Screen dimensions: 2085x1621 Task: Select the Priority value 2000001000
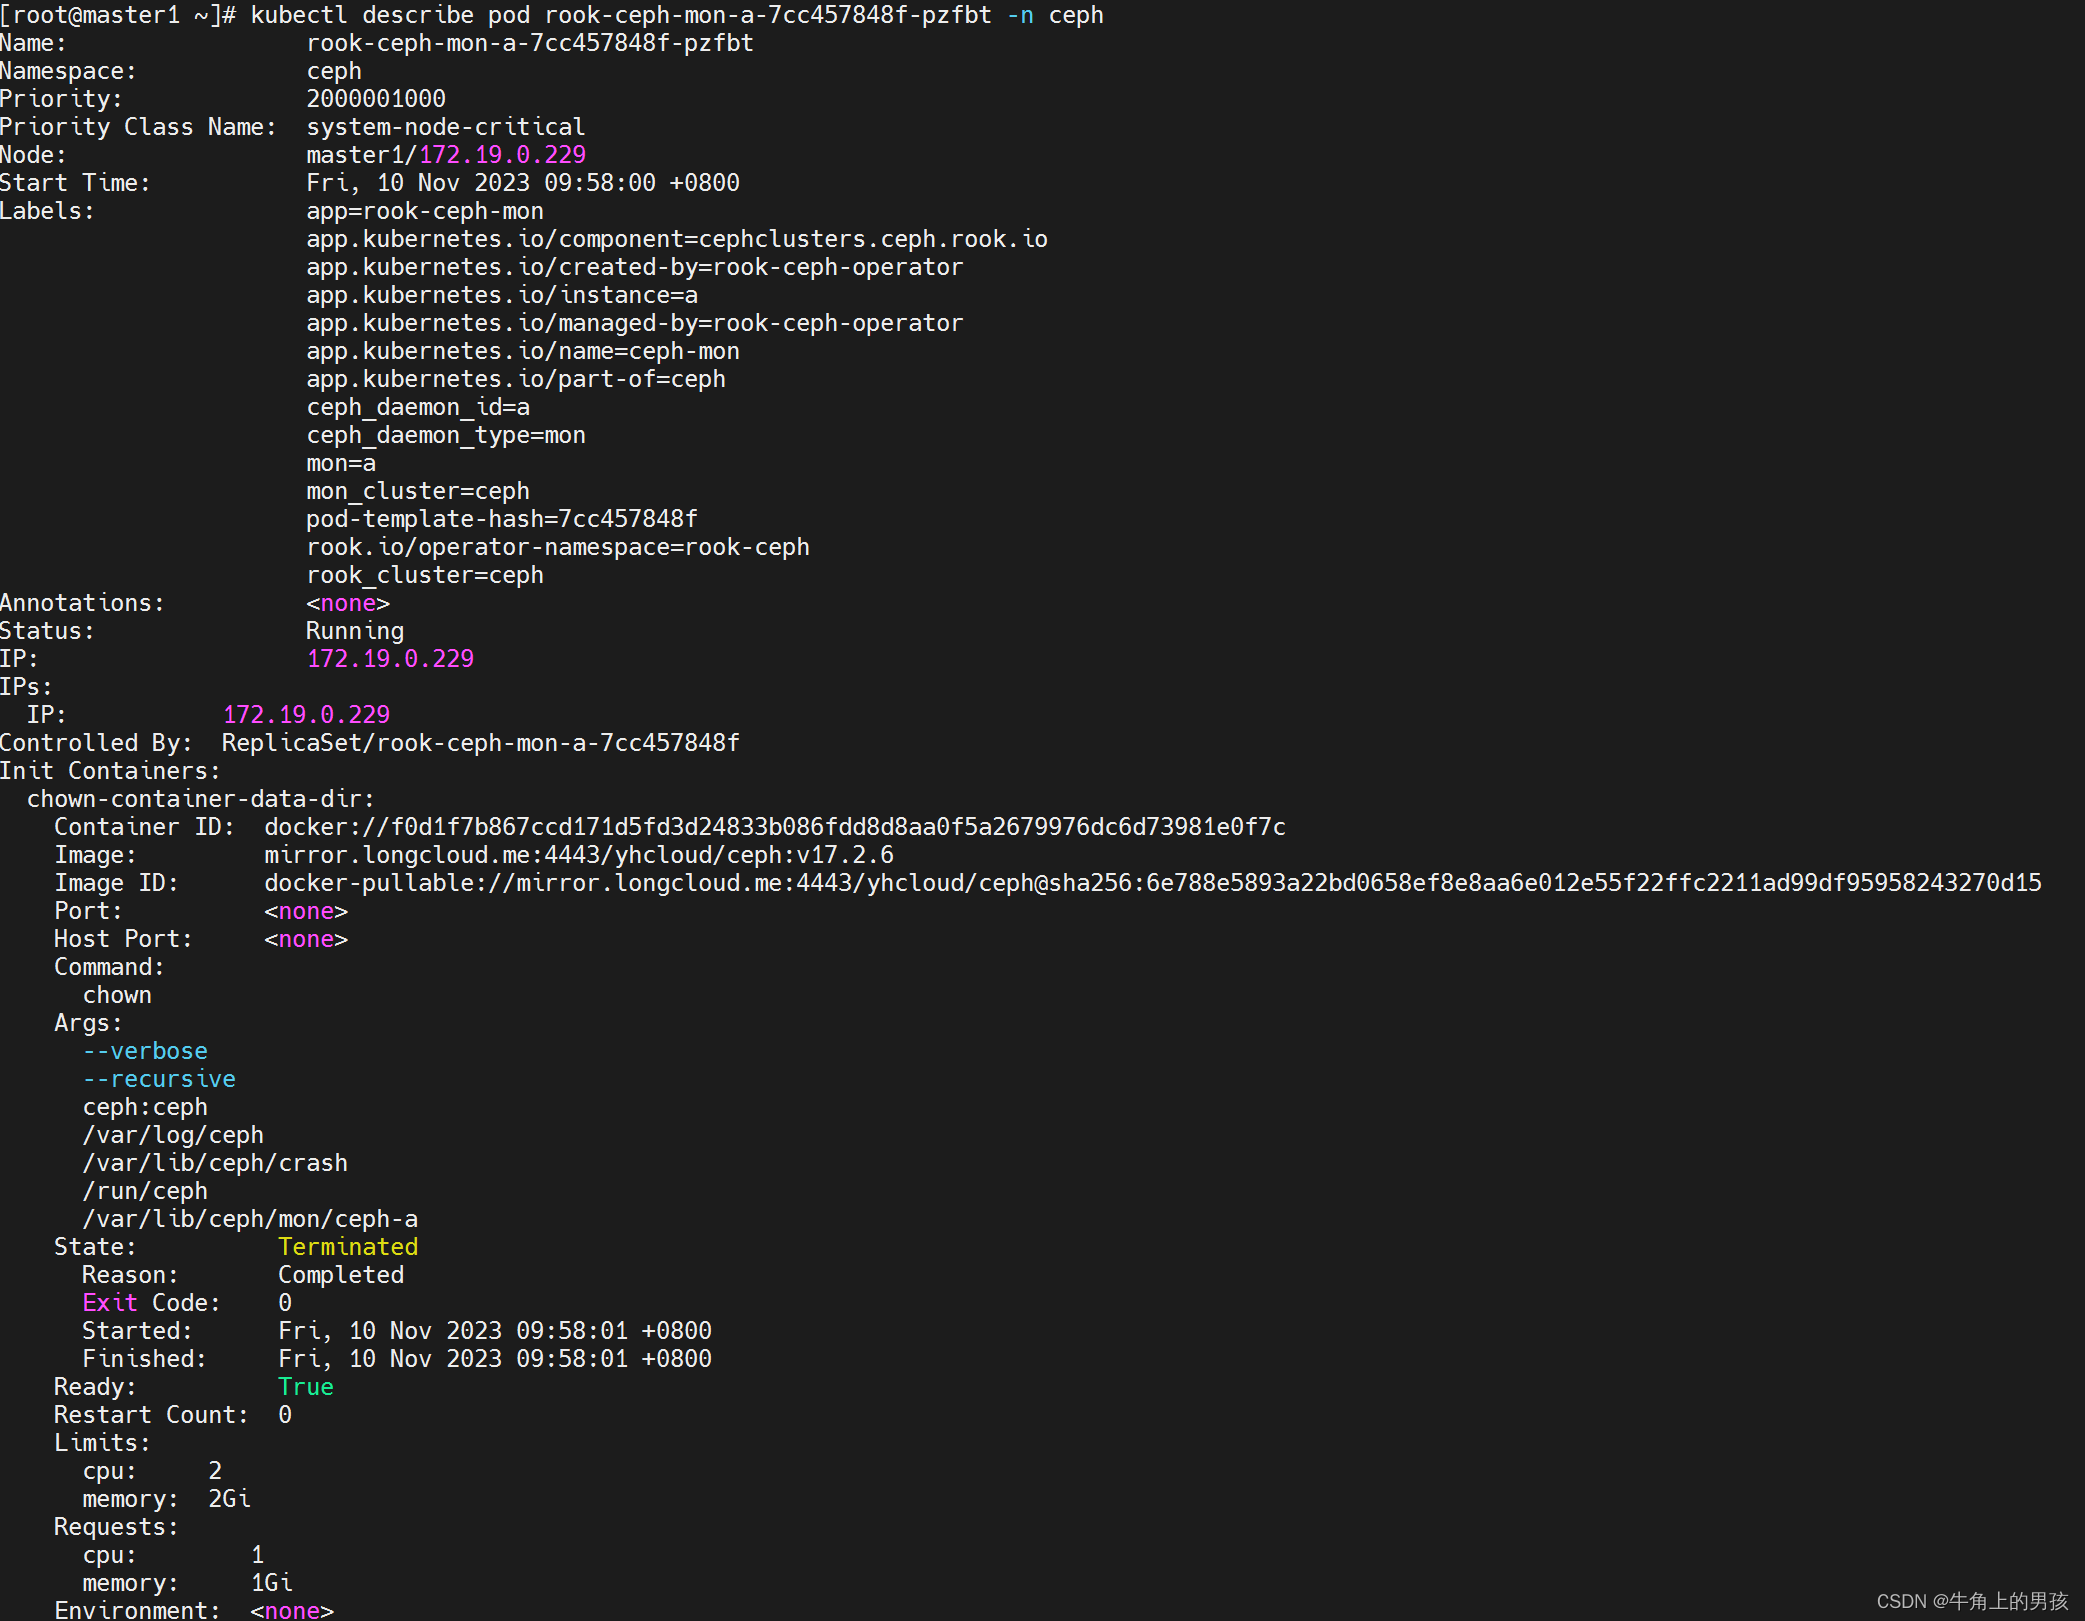376,99
